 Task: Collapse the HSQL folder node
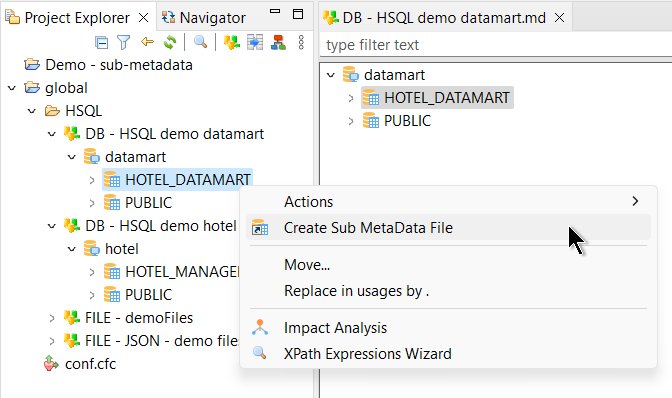(32, 111)
